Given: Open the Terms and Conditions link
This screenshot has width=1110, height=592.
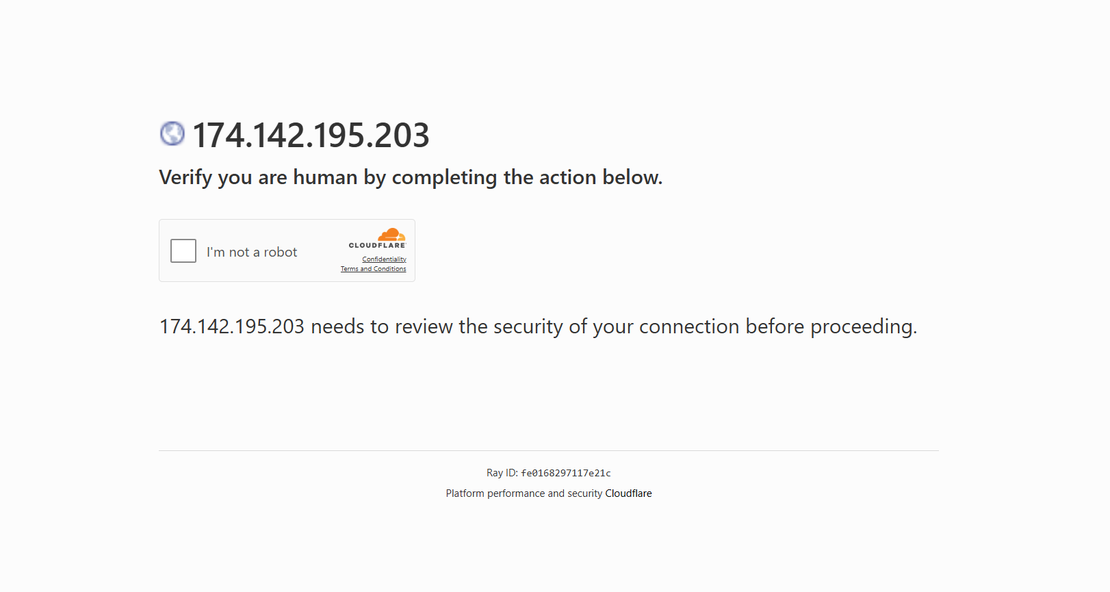Looking at the screenshot, I should pos(373,269).
